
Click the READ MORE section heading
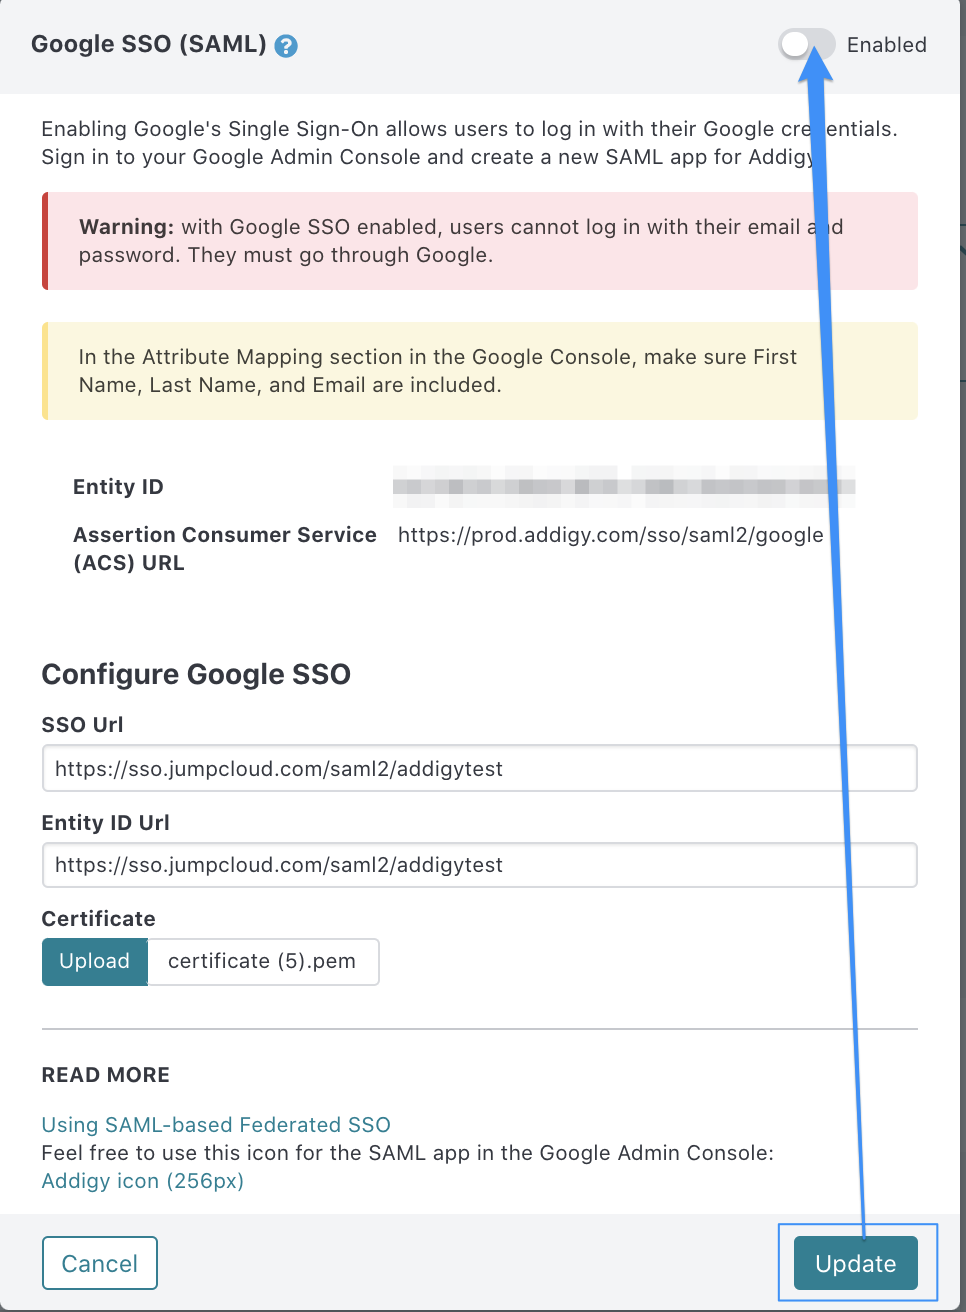(106, 1075)
